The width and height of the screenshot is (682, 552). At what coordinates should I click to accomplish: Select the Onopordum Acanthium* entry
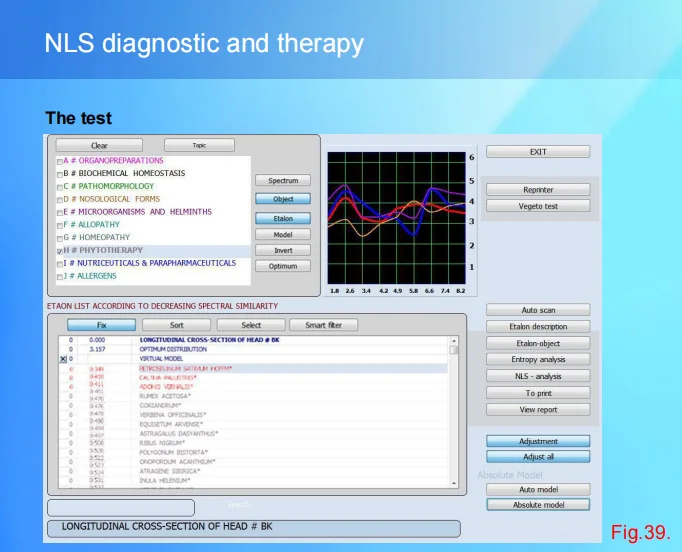coord(253,462)
